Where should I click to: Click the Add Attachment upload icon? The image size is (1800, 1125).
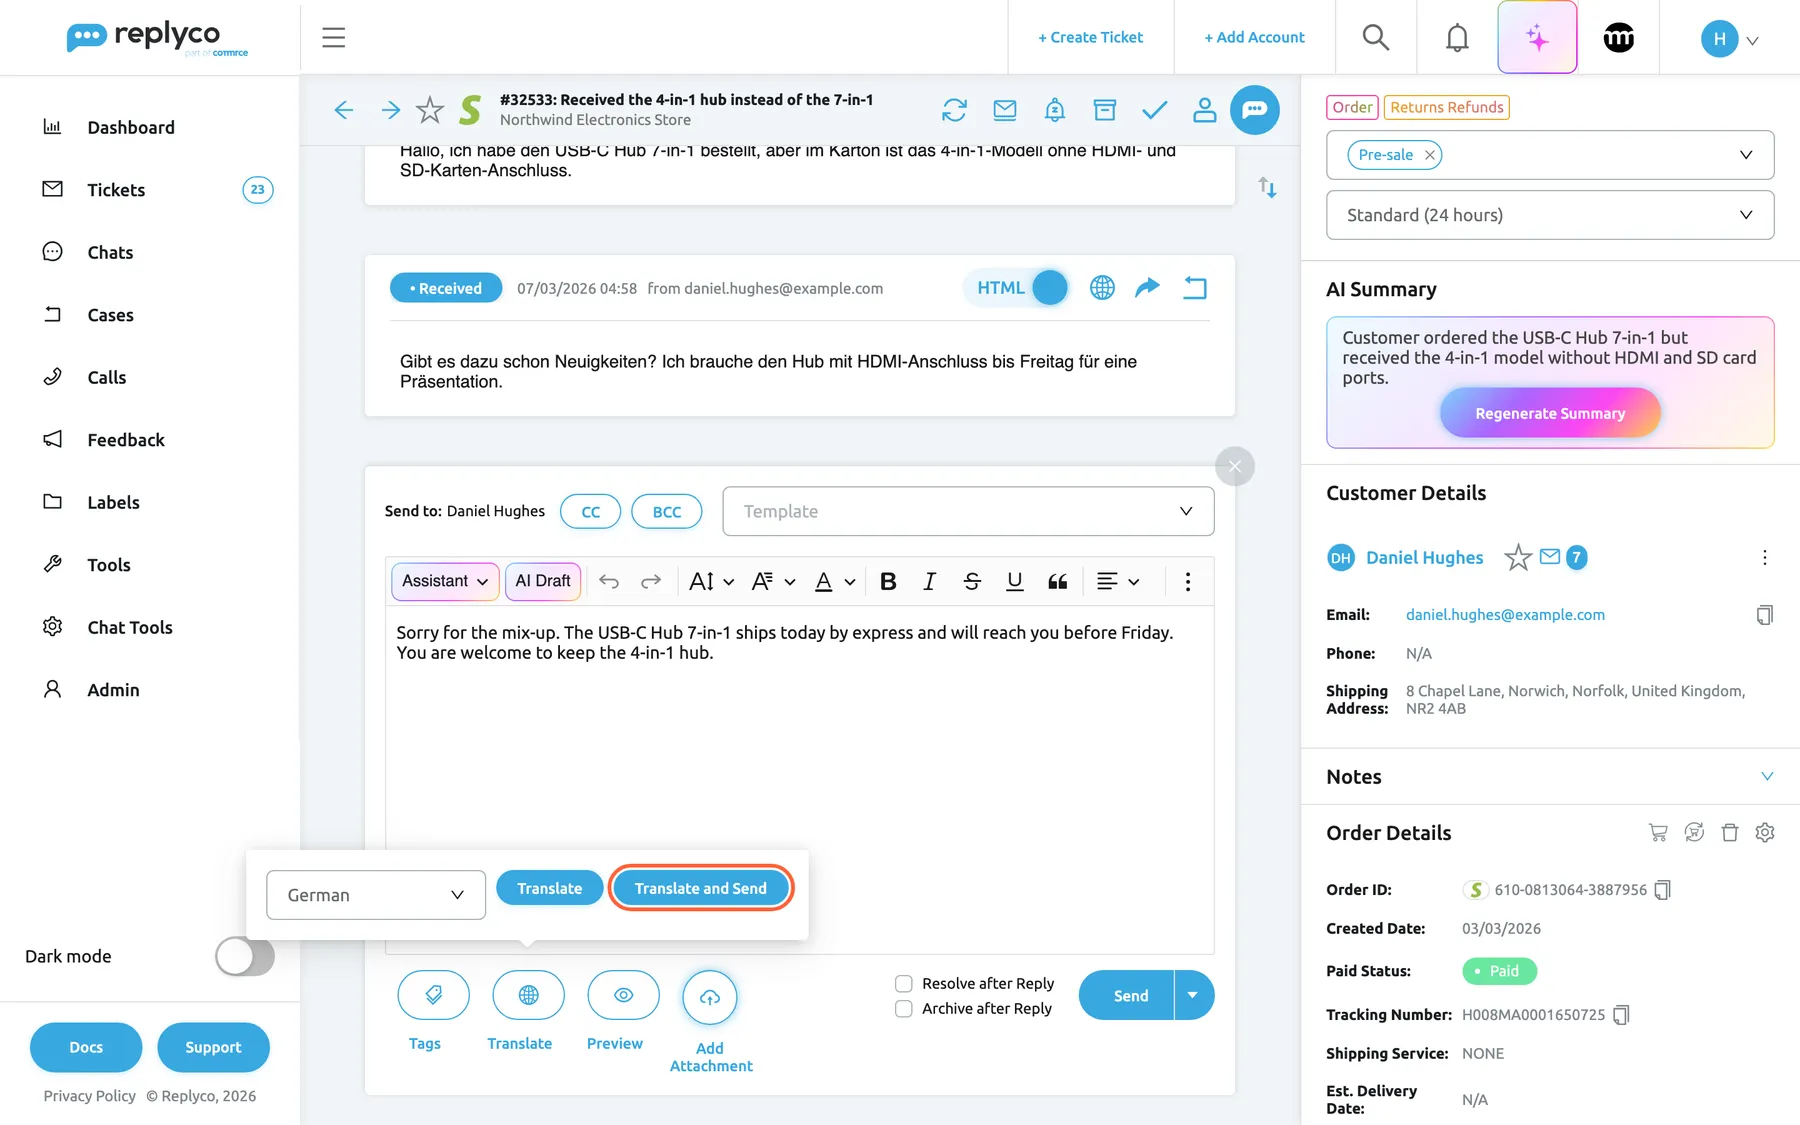click(710, 998)
